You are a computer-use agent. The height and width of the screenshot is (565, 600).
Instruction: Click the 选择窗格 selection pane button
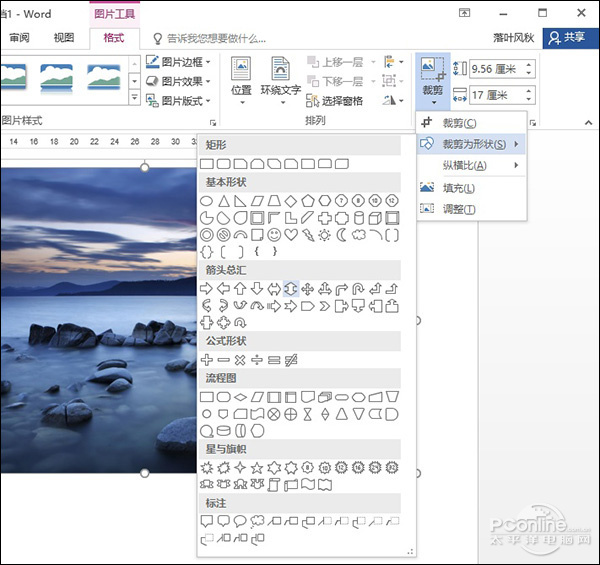point(334,101)
